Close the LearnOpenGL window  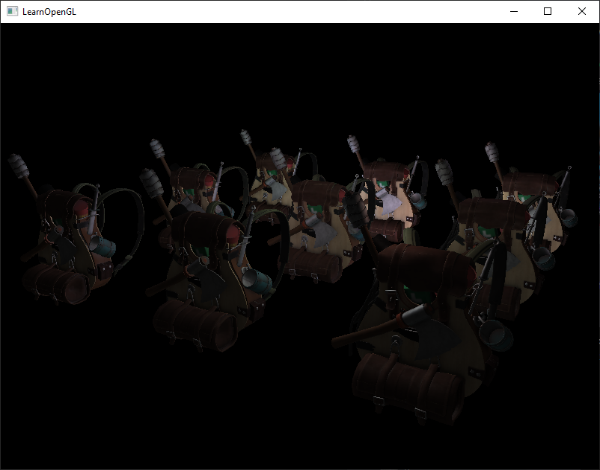click(582, 11)
